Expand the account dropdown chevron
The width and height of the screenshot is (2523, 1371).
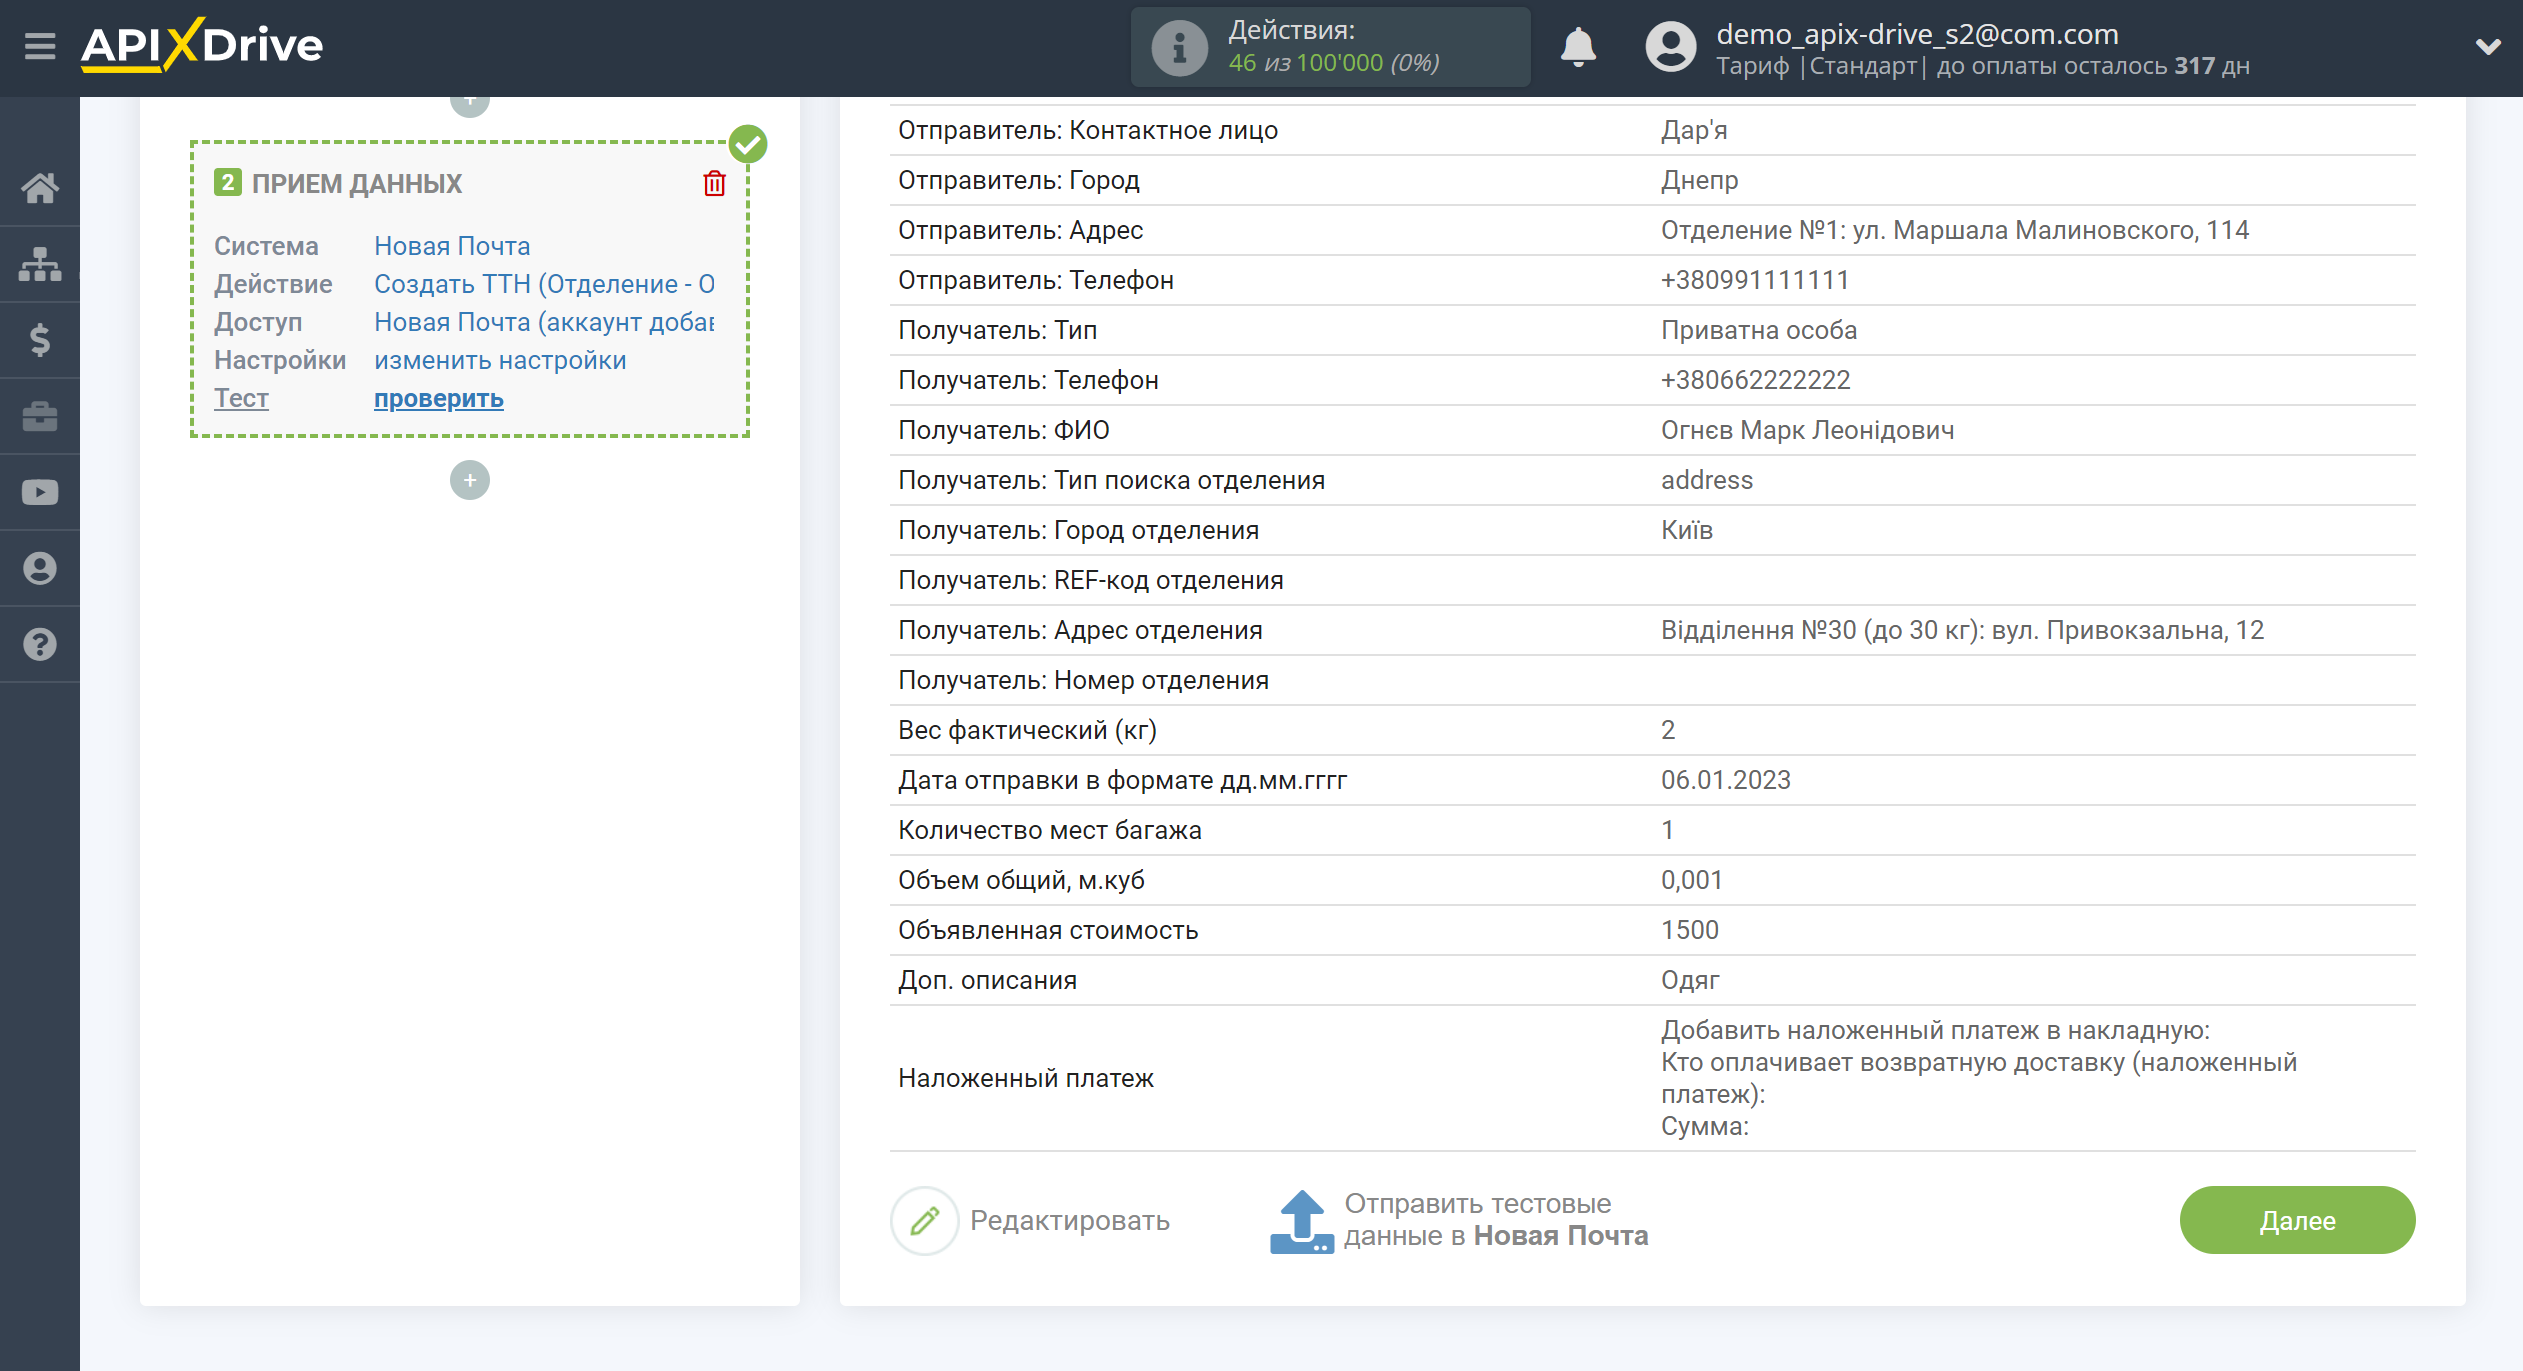(x=2488, y=46)
